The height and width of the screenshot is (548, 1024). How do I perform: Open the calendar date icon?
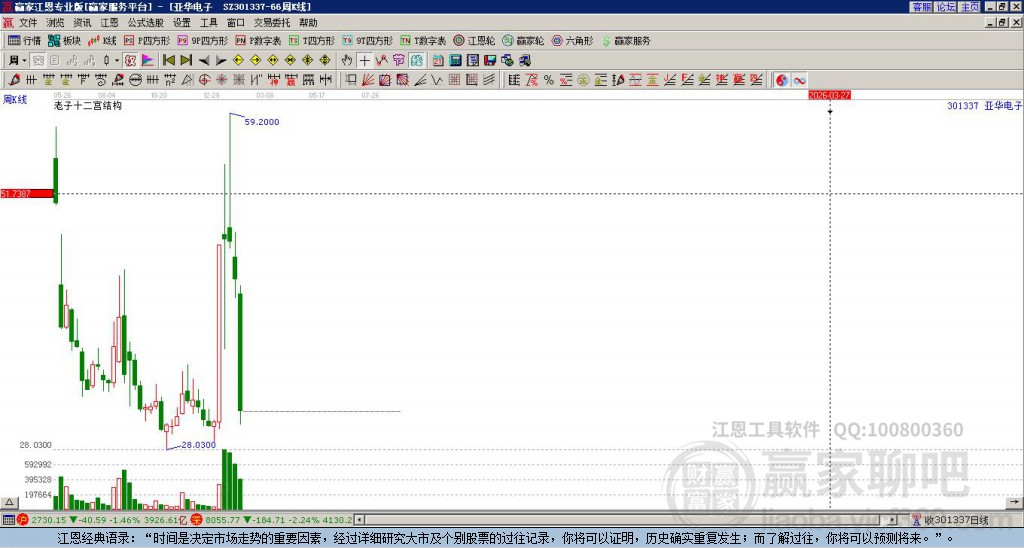coord(438,61)
